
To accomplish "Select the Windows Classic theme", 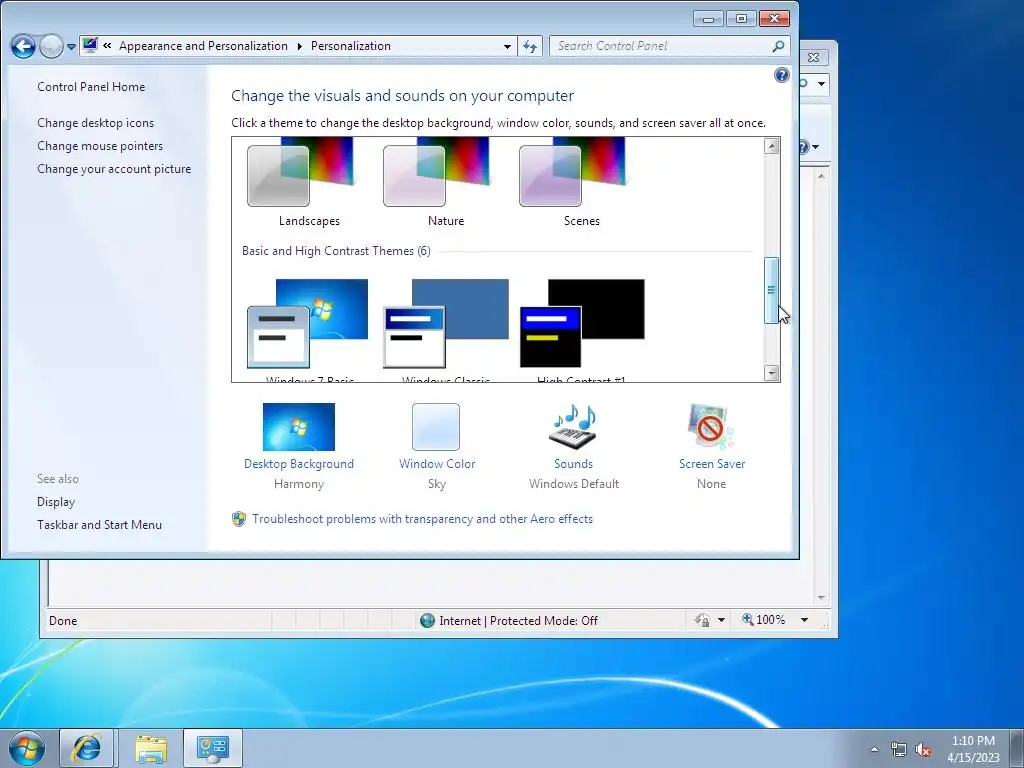I will click(x=446, y=328).
